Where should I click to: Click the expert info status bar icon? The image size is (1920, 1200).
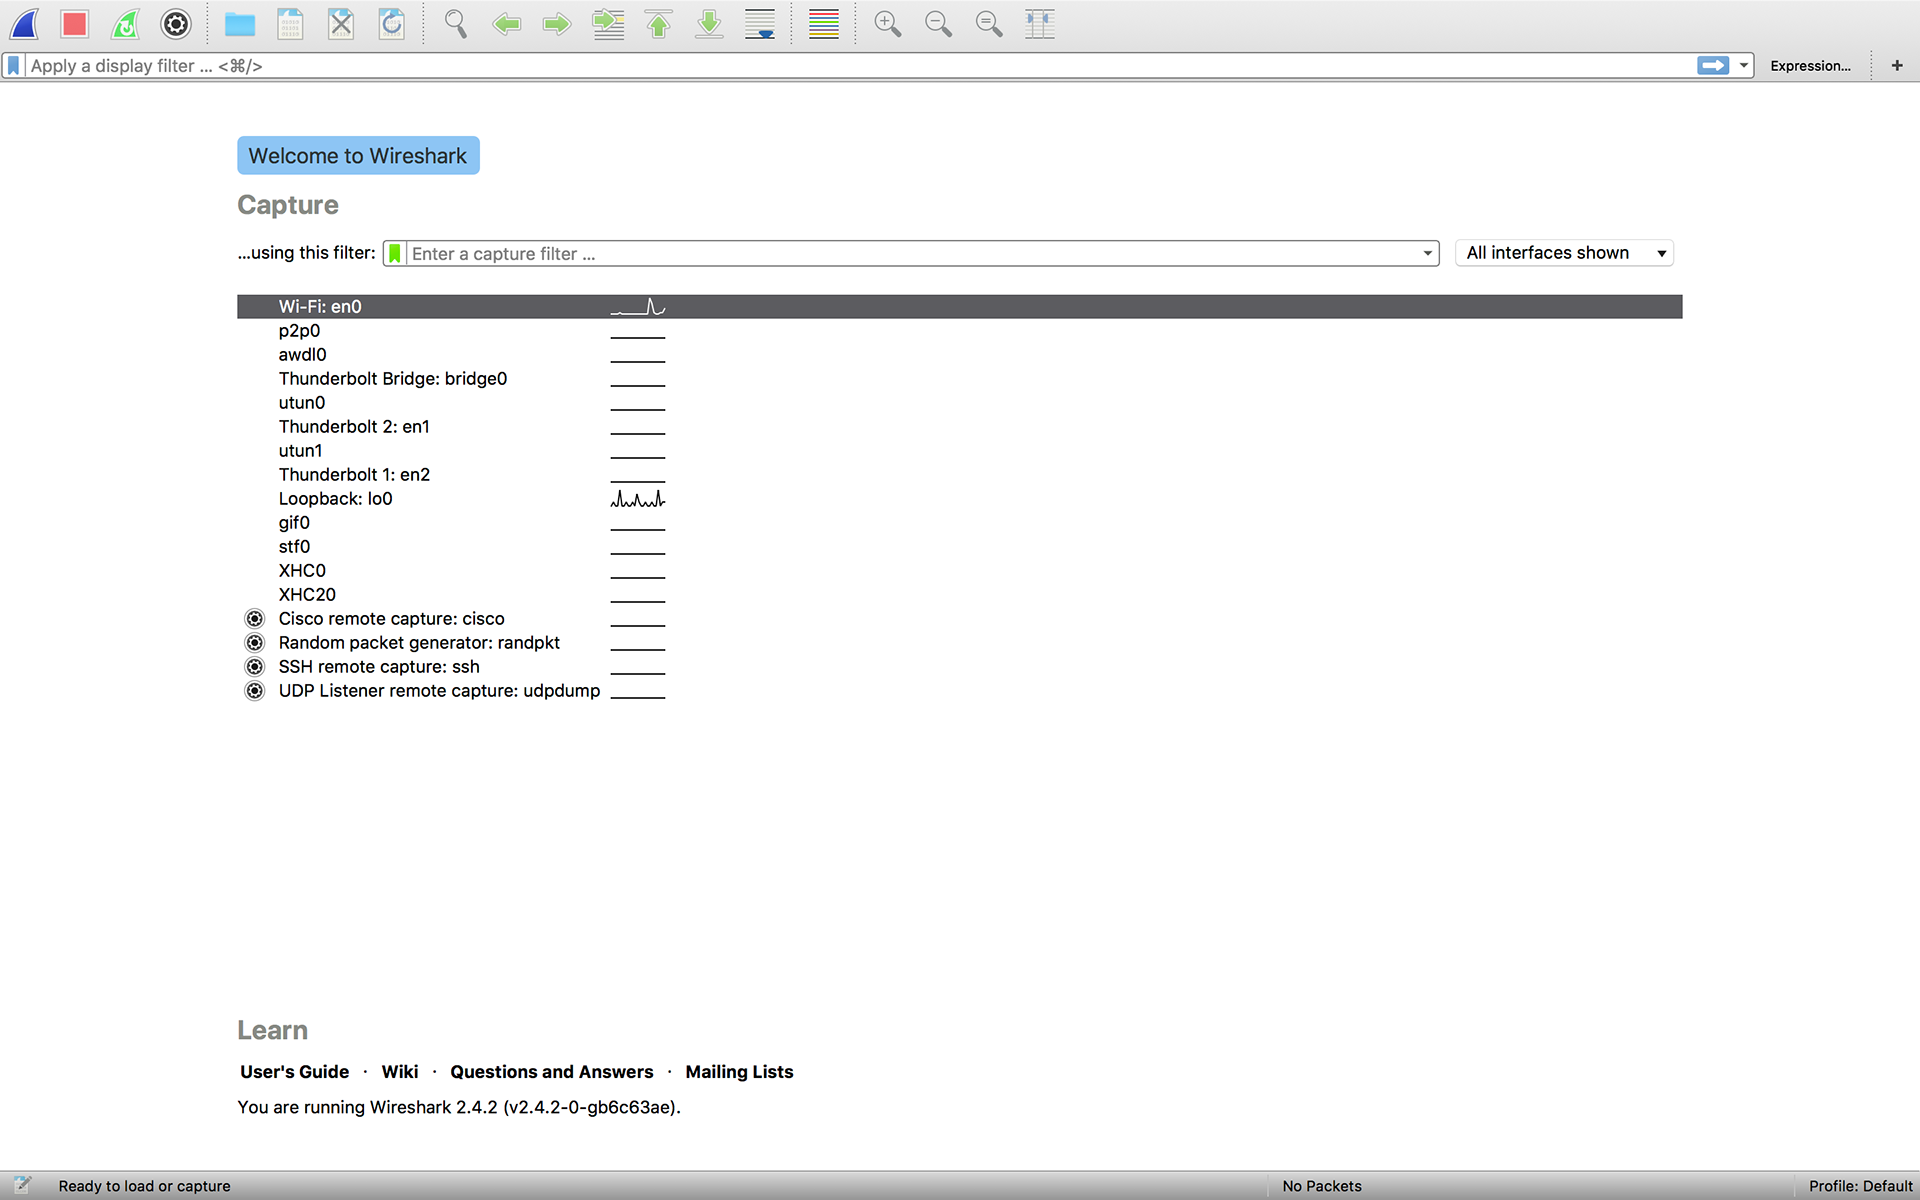(x=22, y=1185)
